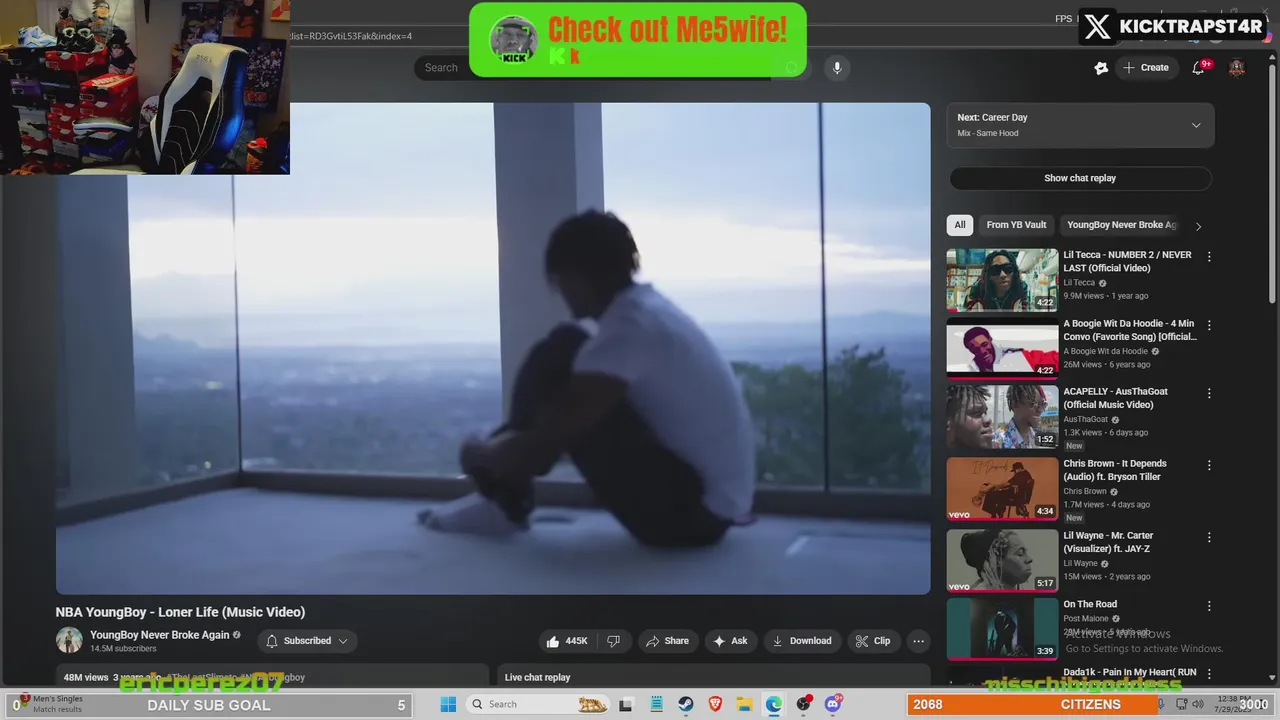Click the Share button

click(x=667, y=641)
